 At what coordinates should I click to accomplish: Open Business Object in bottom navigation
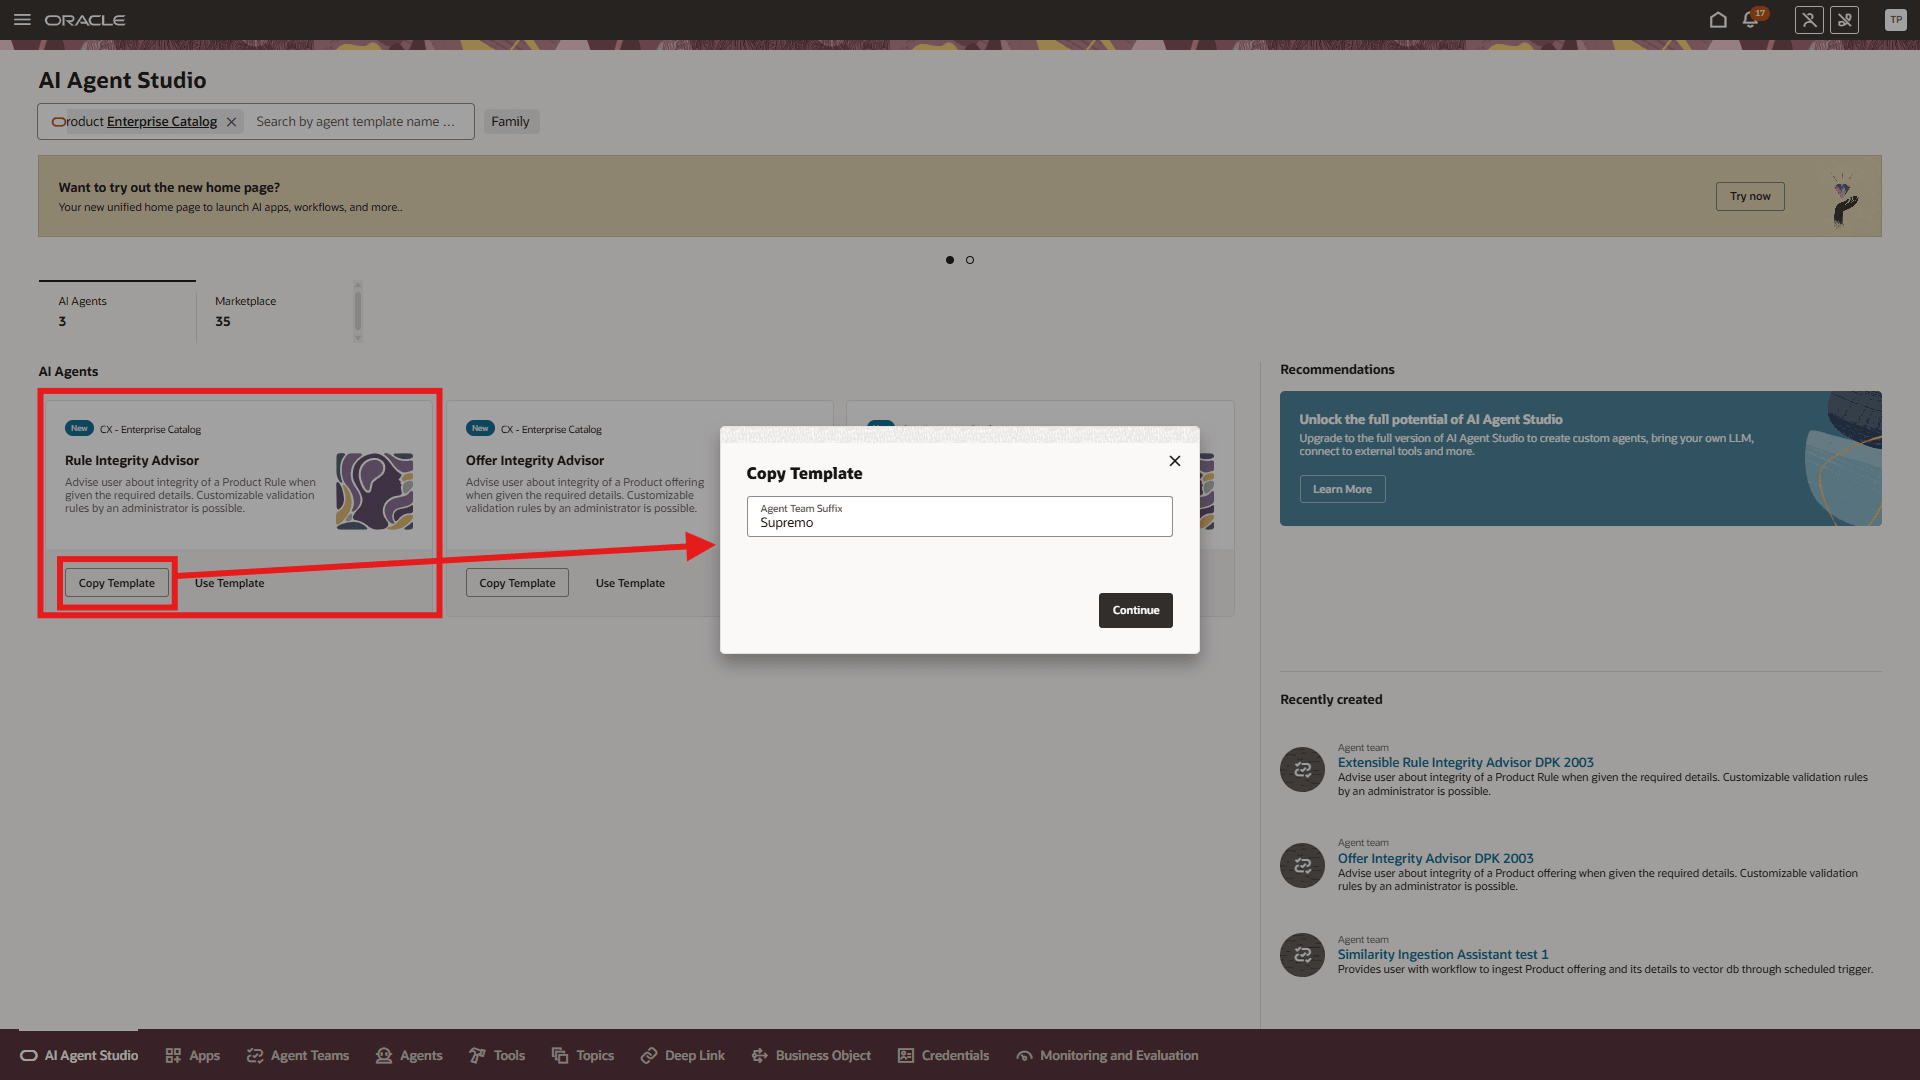(811, 1055)
